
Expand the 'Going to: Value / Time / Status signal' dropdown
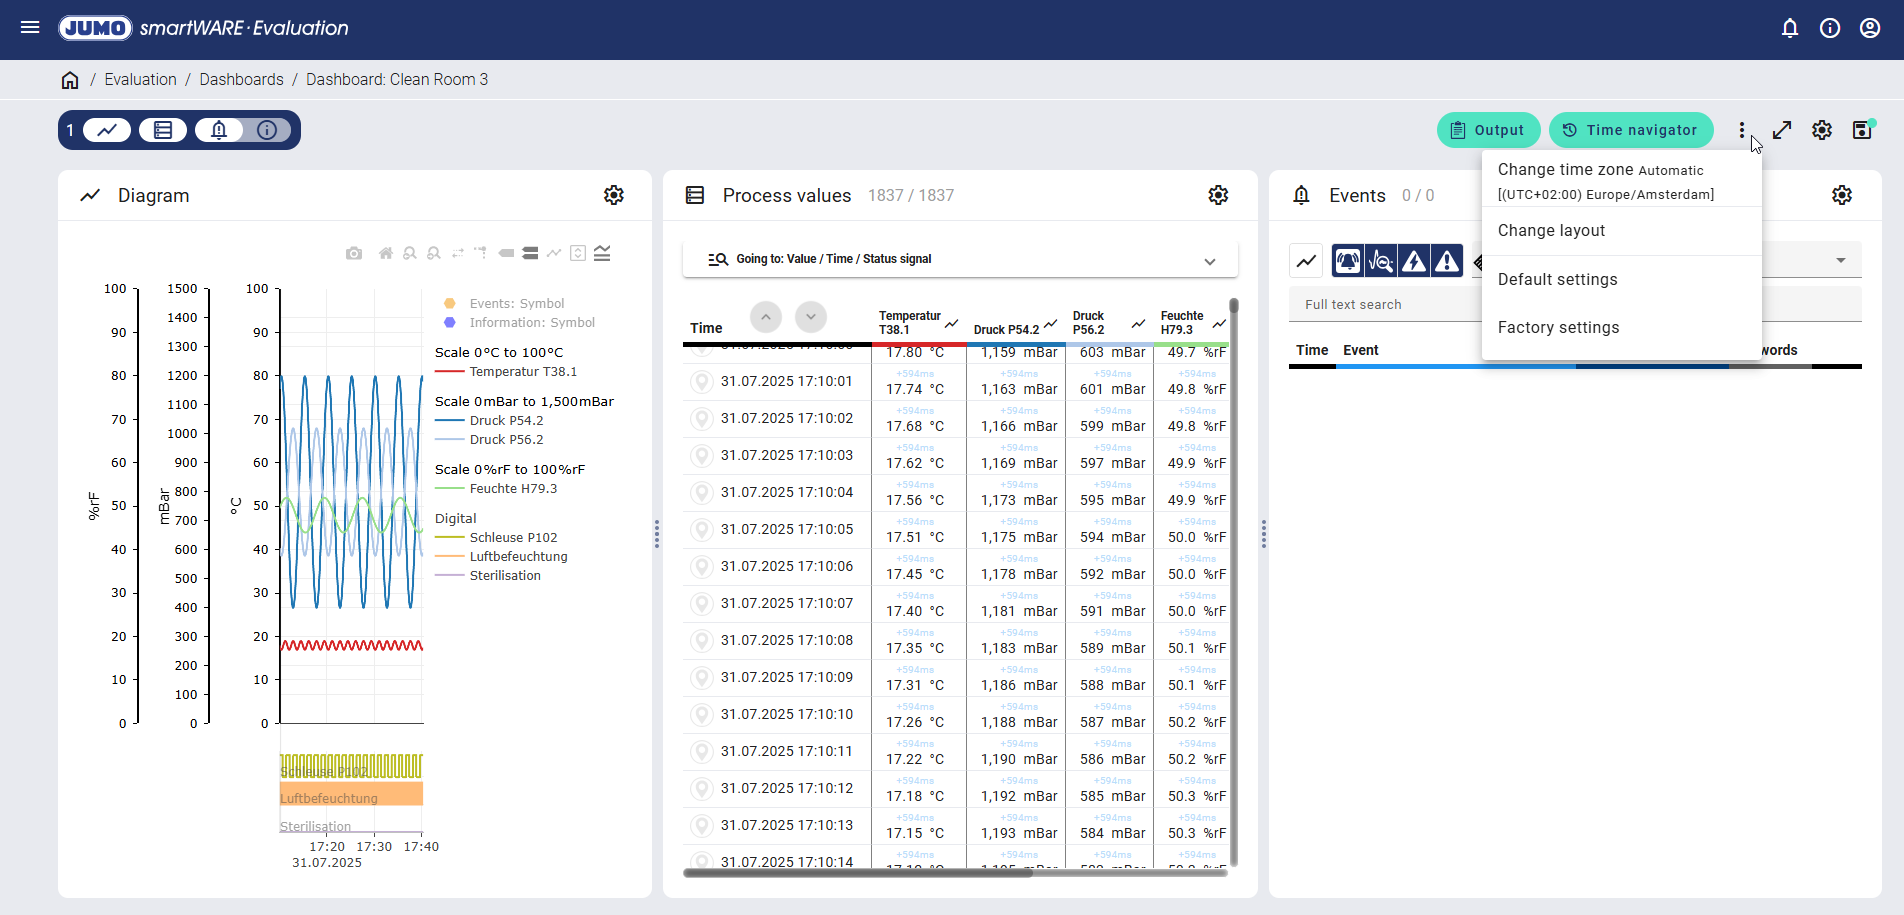pos(1210,260)
